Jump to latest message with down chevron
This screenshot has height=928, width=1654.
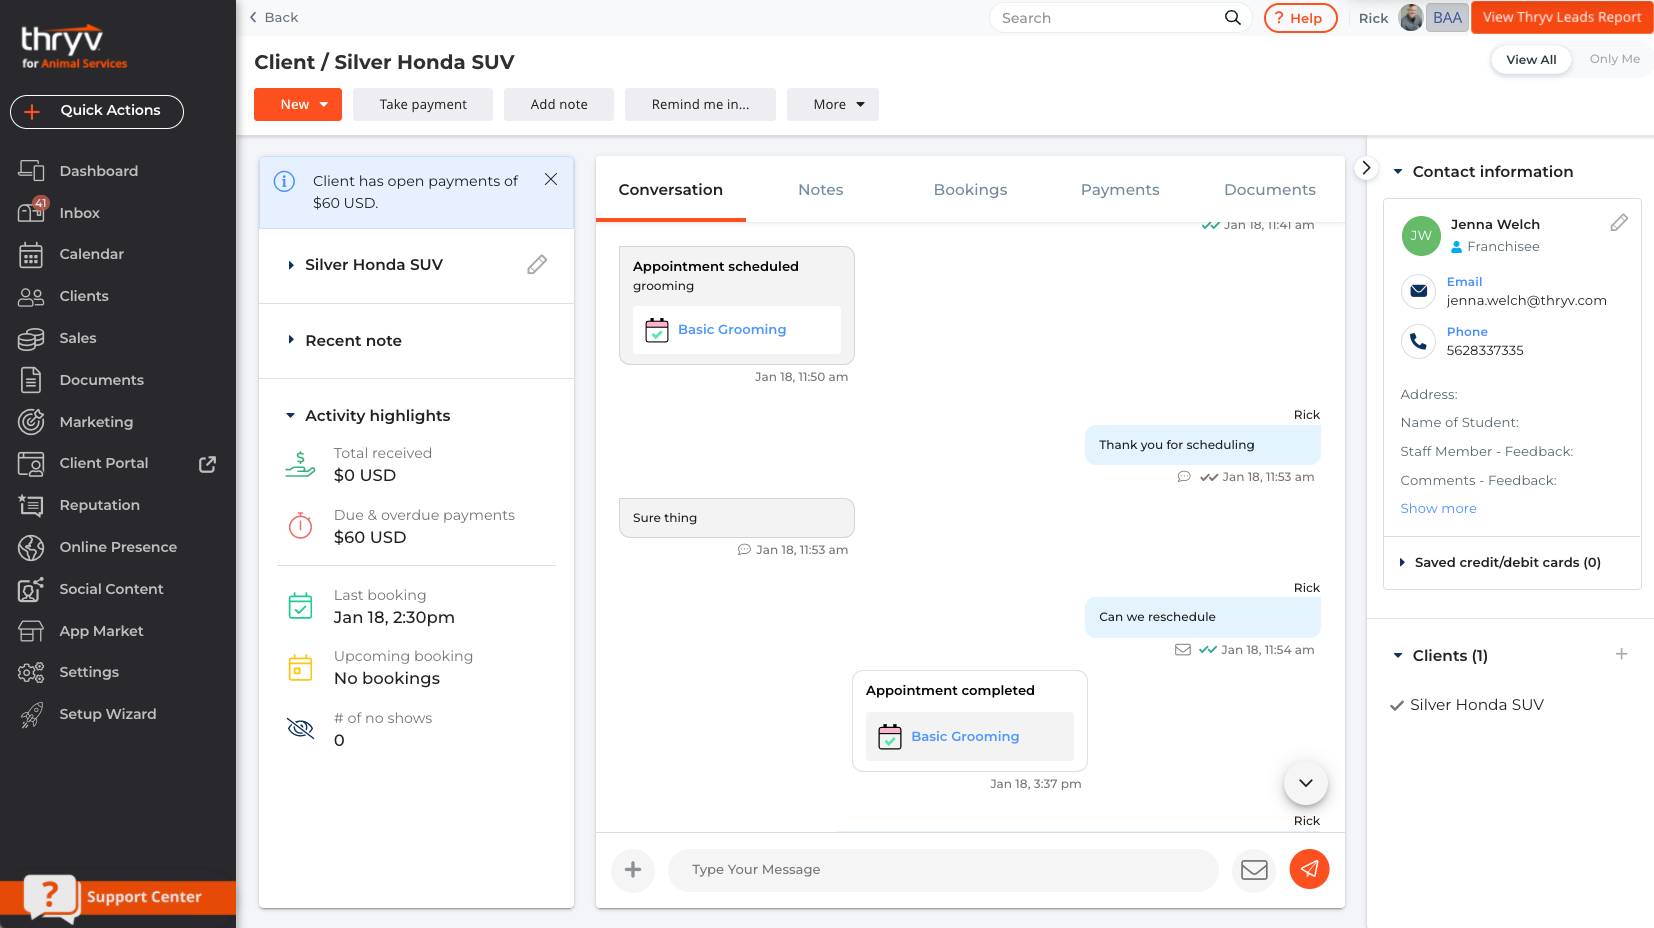1305,783
